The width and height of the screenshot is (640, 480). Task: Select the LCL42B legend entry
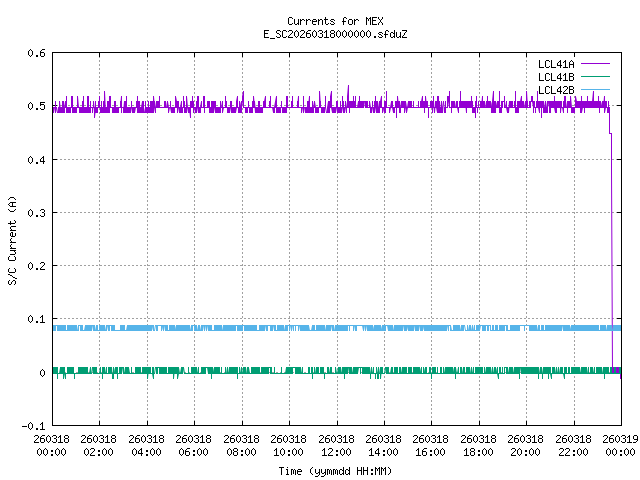coord(555,90)
